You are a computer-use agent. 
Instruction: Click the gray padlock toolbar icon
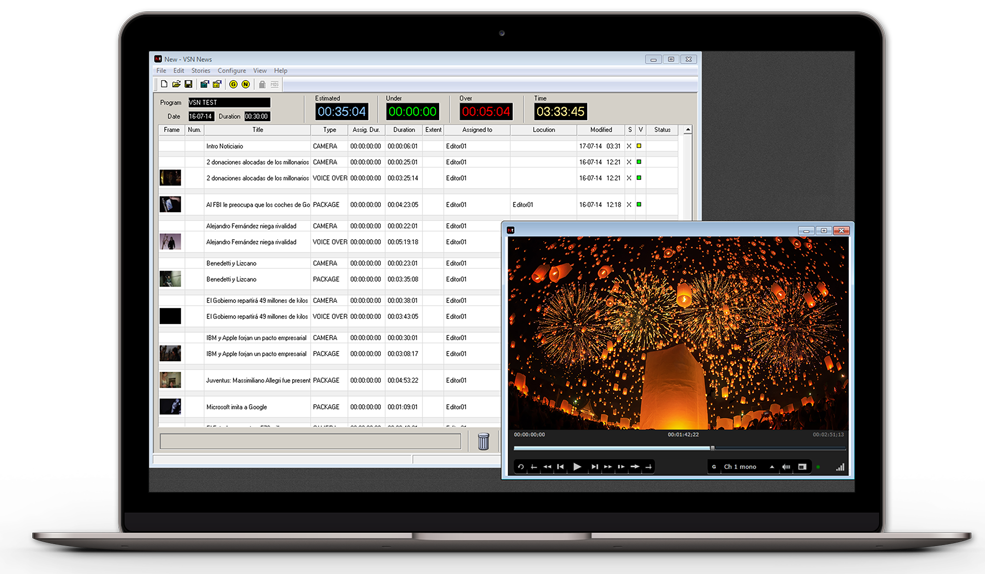tap(262, 84)
